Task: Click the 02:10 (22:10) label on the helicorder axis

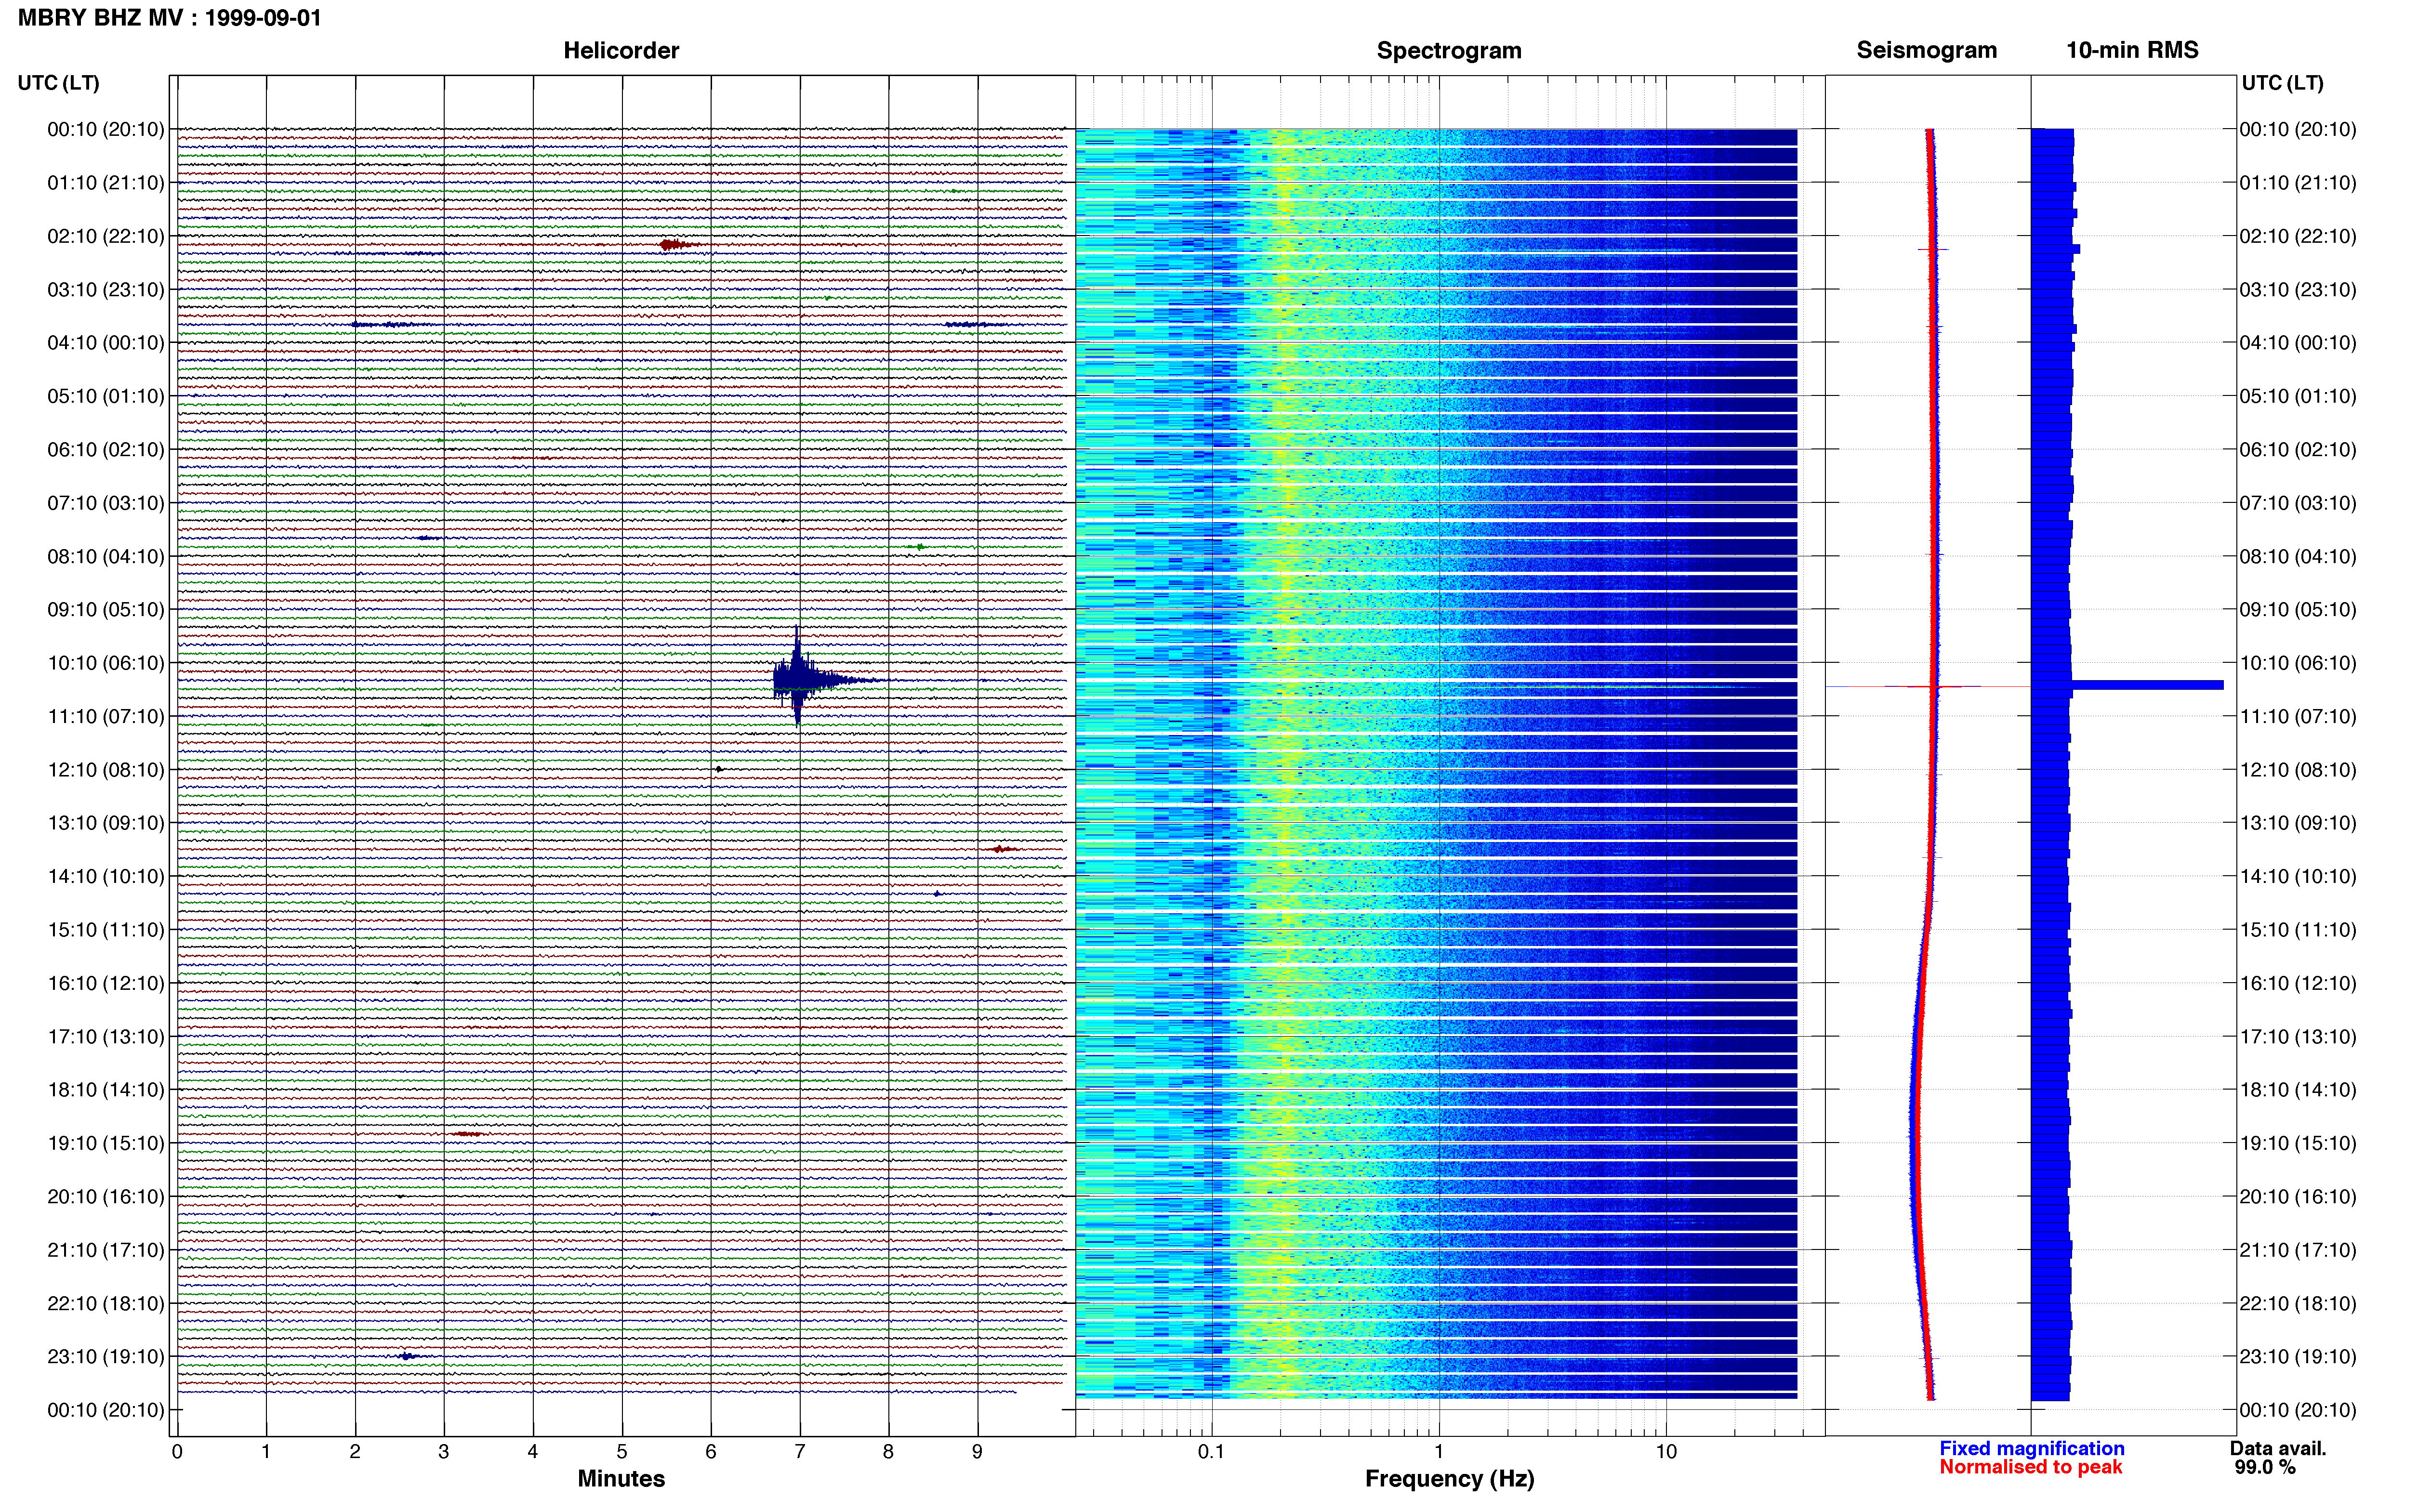Action: (106, 236)
